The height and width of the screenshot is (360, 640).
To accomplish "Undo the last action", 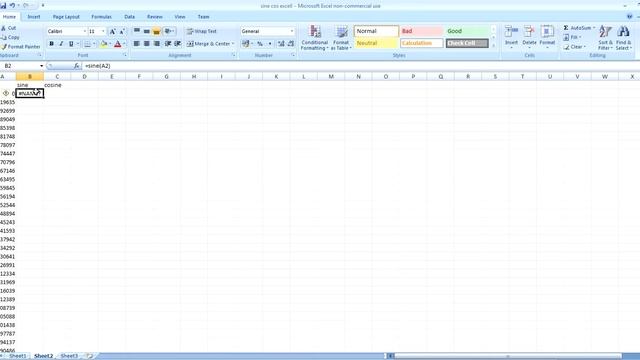I will tap(12, 5).
